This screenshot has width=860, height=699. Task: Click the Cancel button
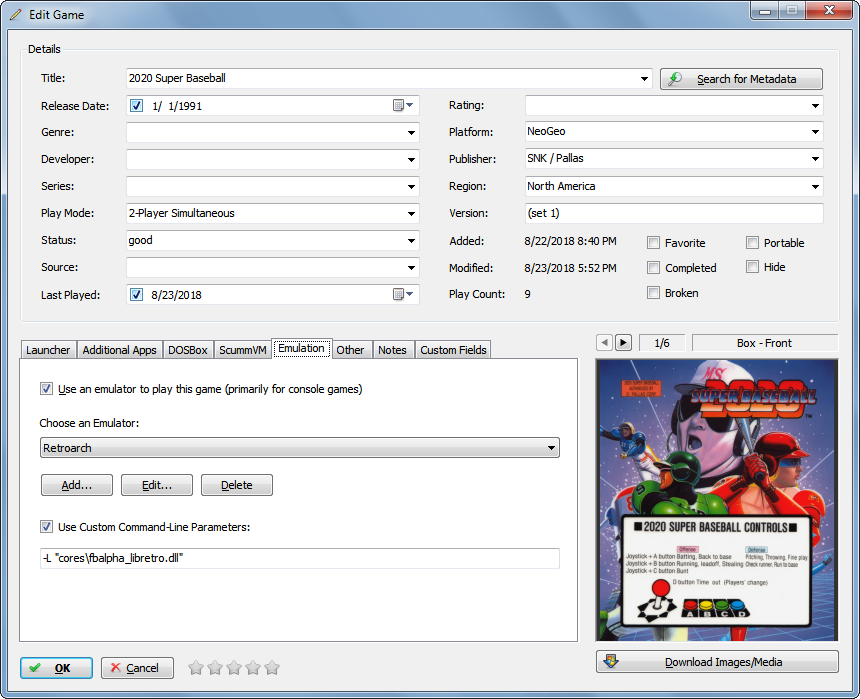137,668
